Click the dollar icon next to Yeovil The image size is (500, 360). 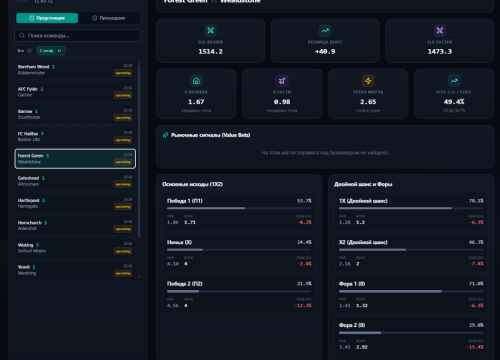[x=34, y=267]
